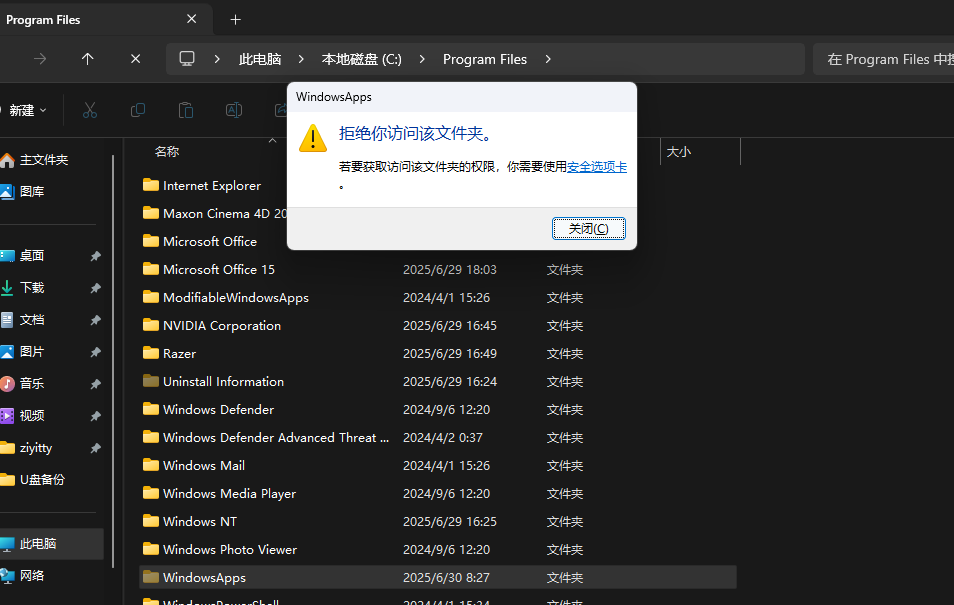954x605 pixels.
Task: Click the Internet Explorer folder icon
Action: (x=151, y=185)
